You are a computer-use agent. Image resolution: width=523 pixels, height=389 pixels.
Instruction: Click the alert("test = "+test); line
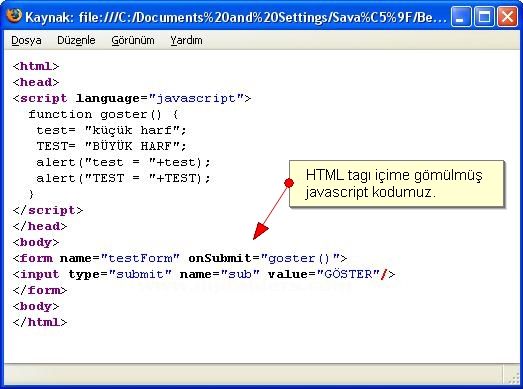coord(123,162)
